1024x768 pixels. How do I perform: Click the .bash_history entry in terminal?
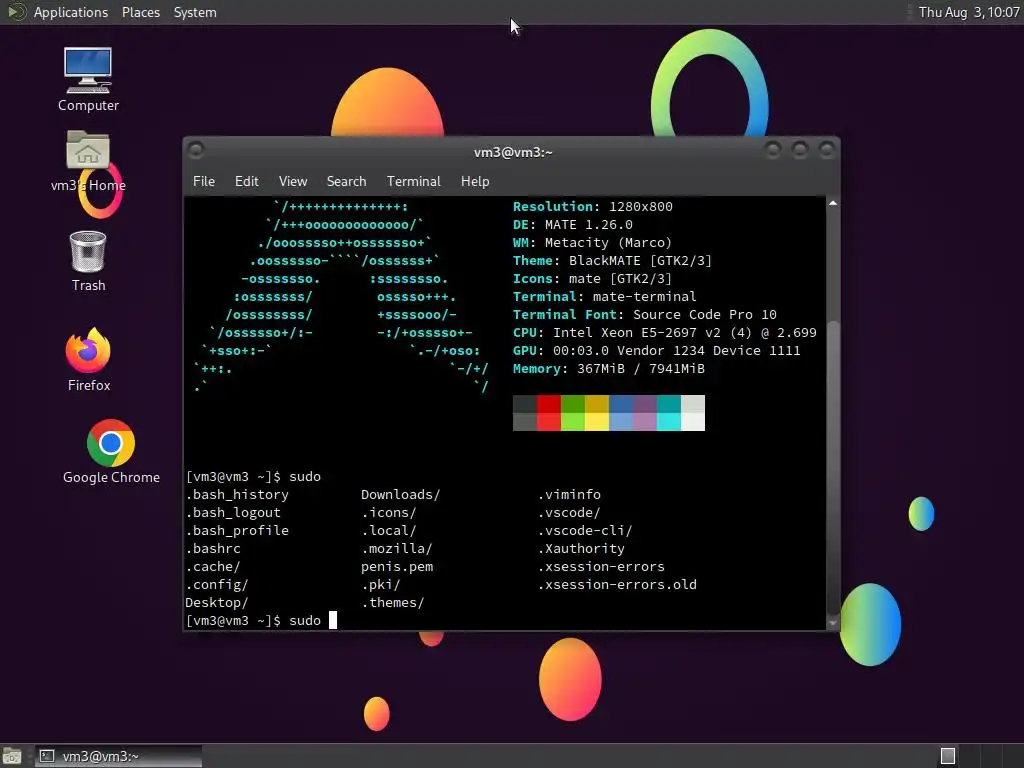(237, 494)
